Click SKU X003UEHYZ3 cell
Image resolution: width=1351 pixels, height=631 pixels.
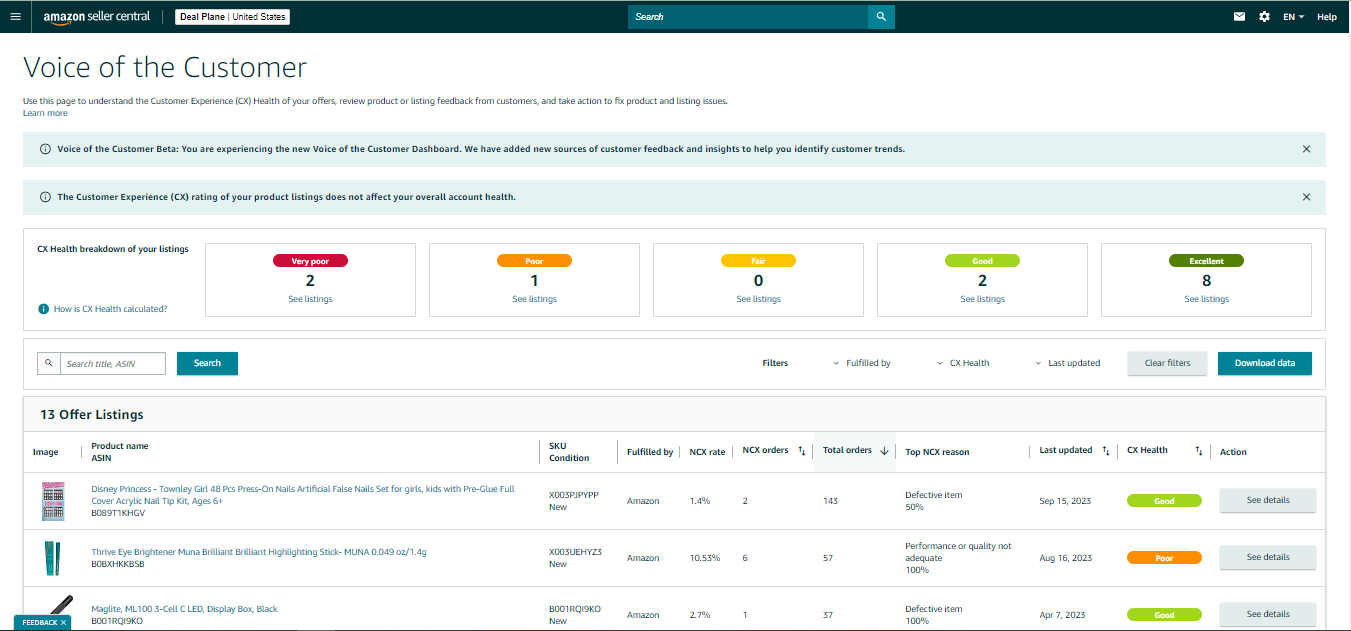(575, 552)
